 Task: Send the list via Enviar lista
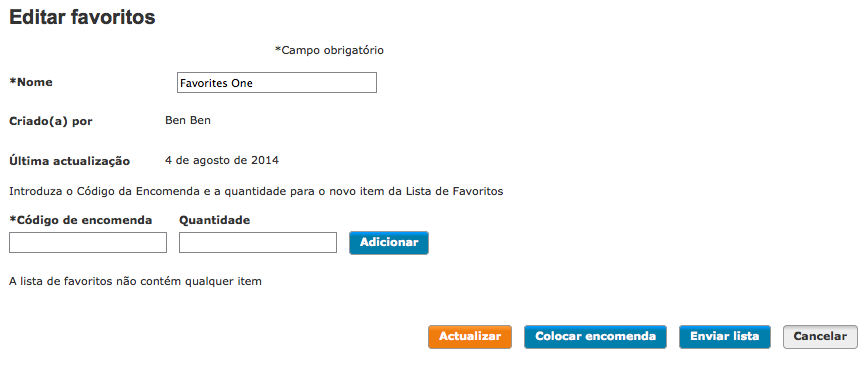pyautogui.click(x=725, y=336)
